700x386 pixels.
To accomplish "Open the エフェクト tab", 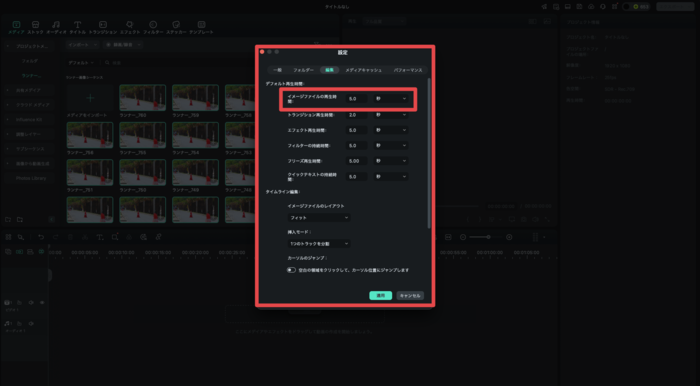I will (x=130, y=28).
